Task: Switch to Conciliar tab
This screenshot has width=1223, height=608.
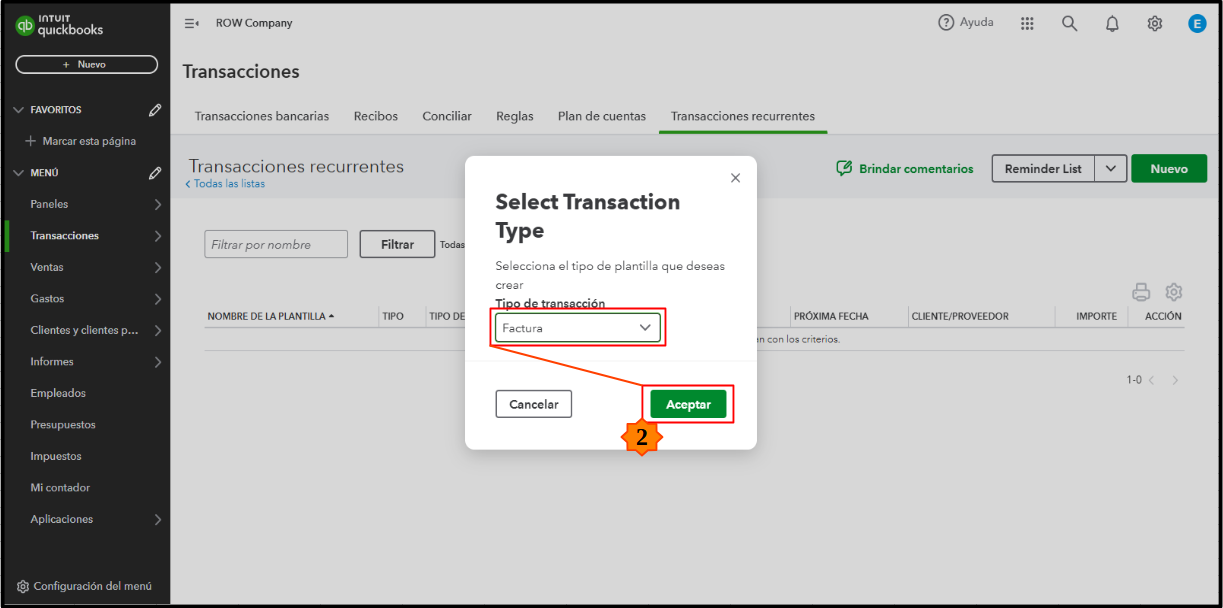Action: coord(447,116)
